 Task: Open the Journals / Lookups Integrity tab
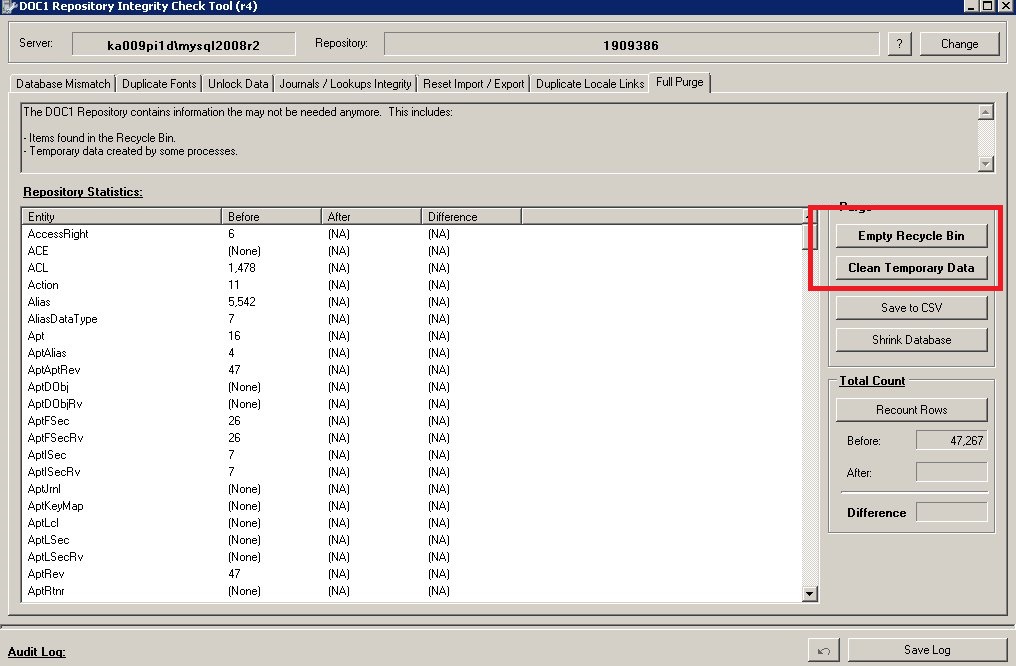pyautogui.click(x=343, y=84)
